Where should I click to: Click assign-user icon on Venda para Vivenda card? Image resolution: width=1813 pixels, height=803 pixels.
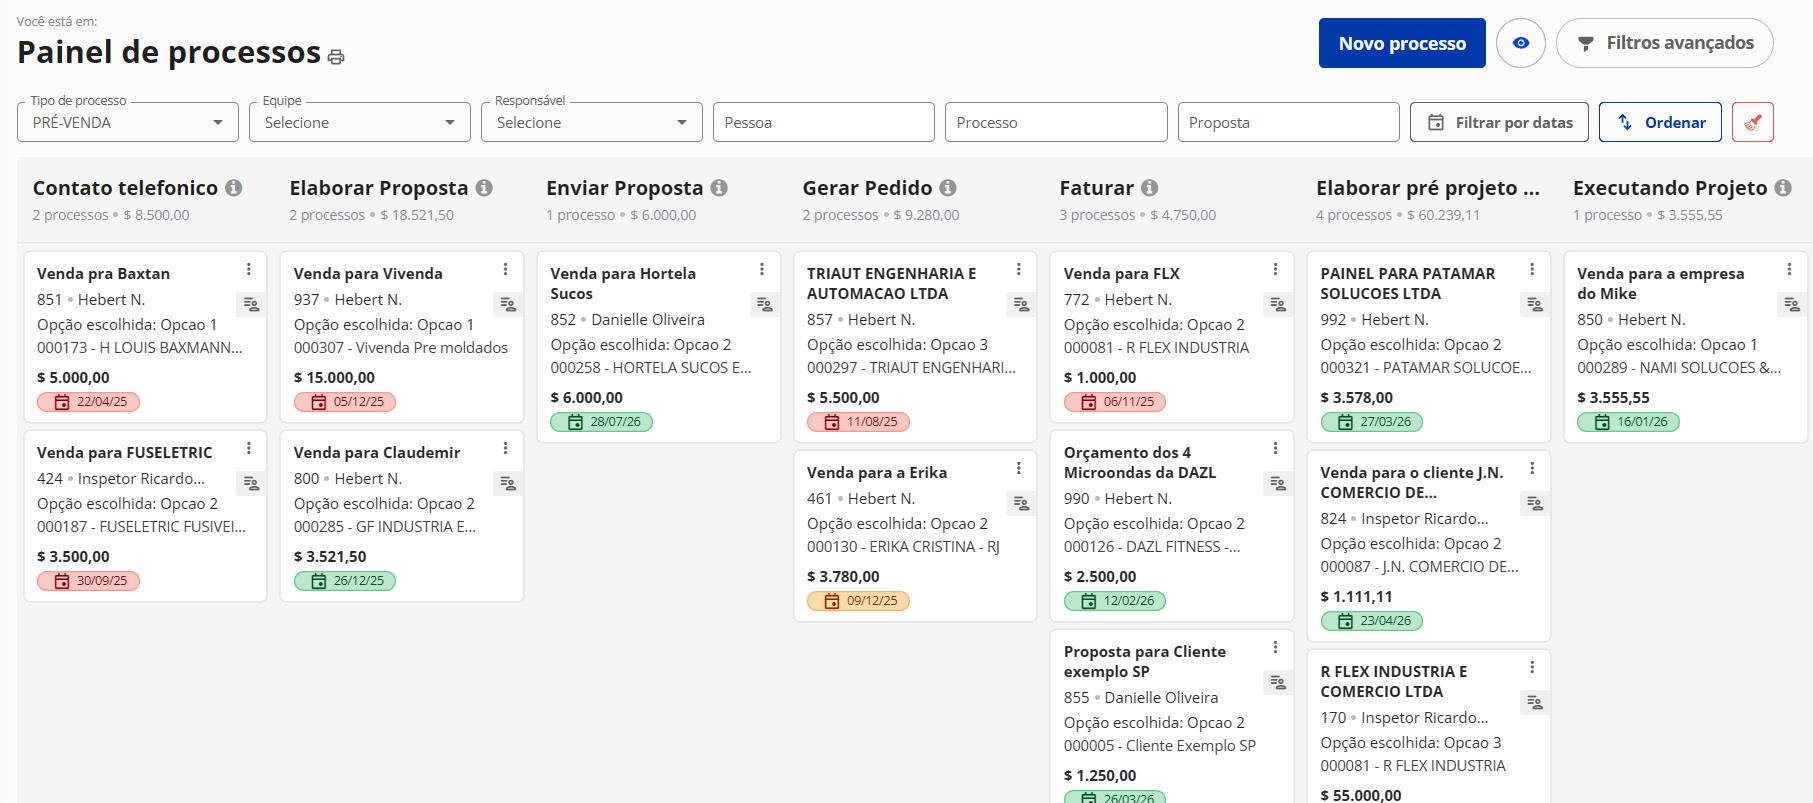508,304
